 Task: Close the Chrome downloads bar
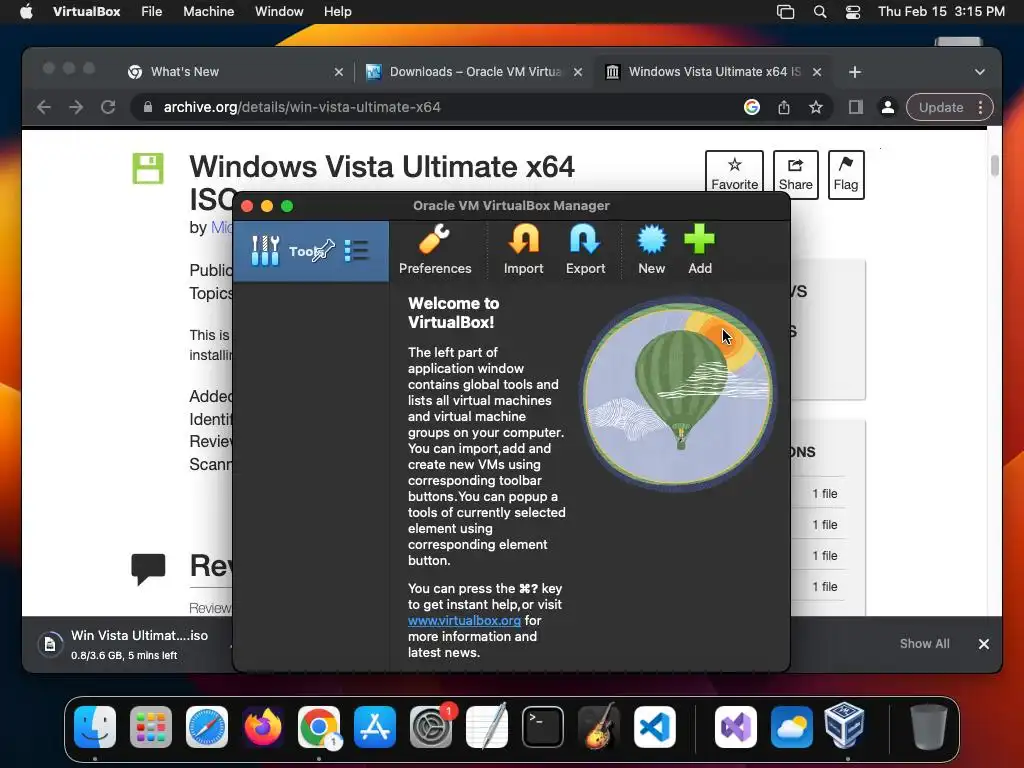pos(984,644)
